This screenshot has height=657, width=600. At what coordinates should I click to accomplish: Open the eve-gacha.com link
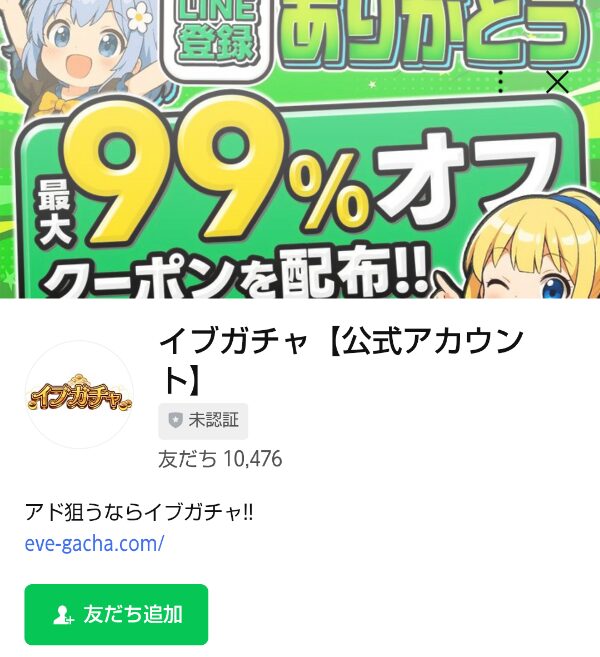coord(94,544)
